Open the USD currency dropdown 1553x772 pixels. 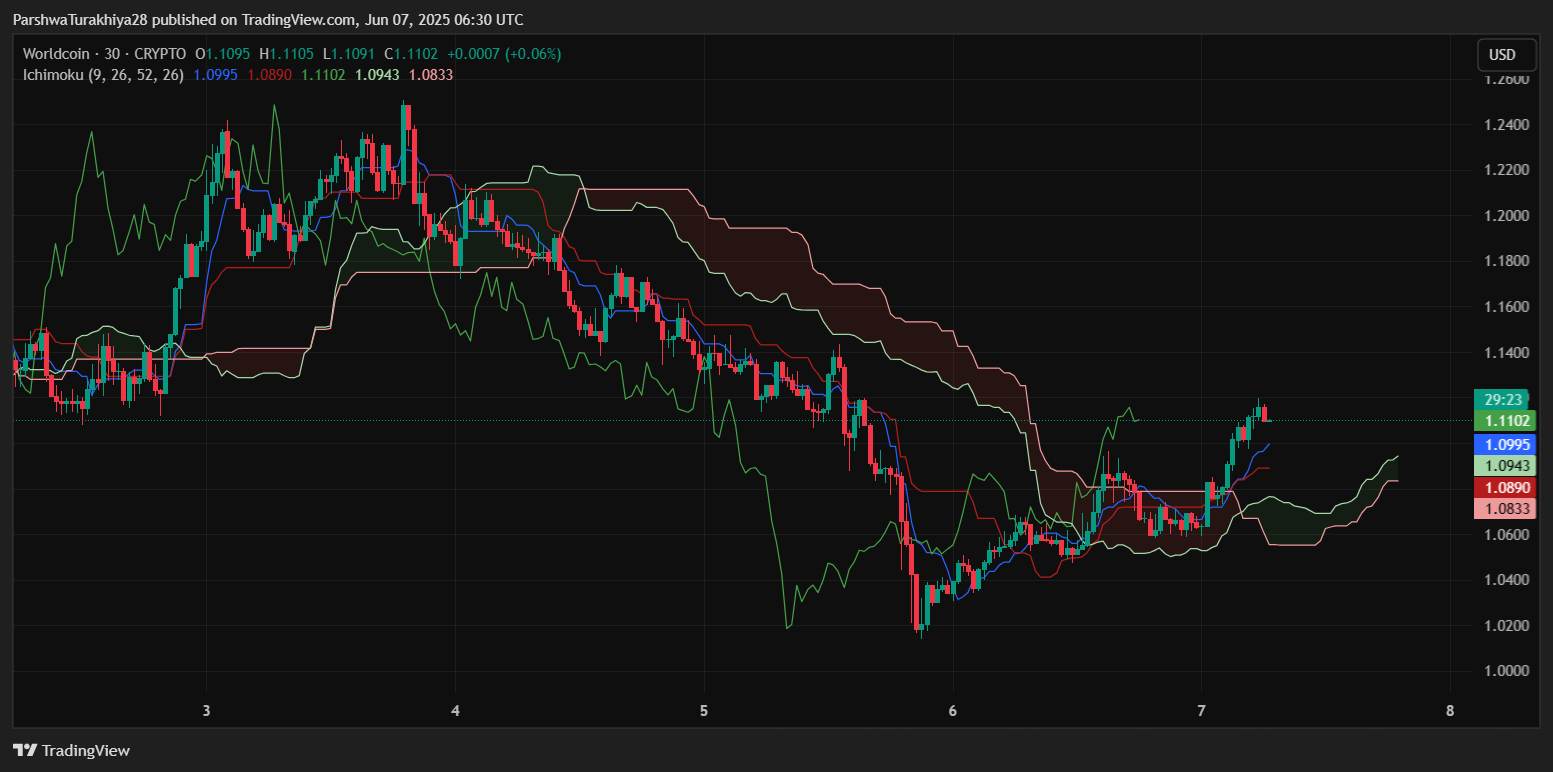(x=1502, y=55)
